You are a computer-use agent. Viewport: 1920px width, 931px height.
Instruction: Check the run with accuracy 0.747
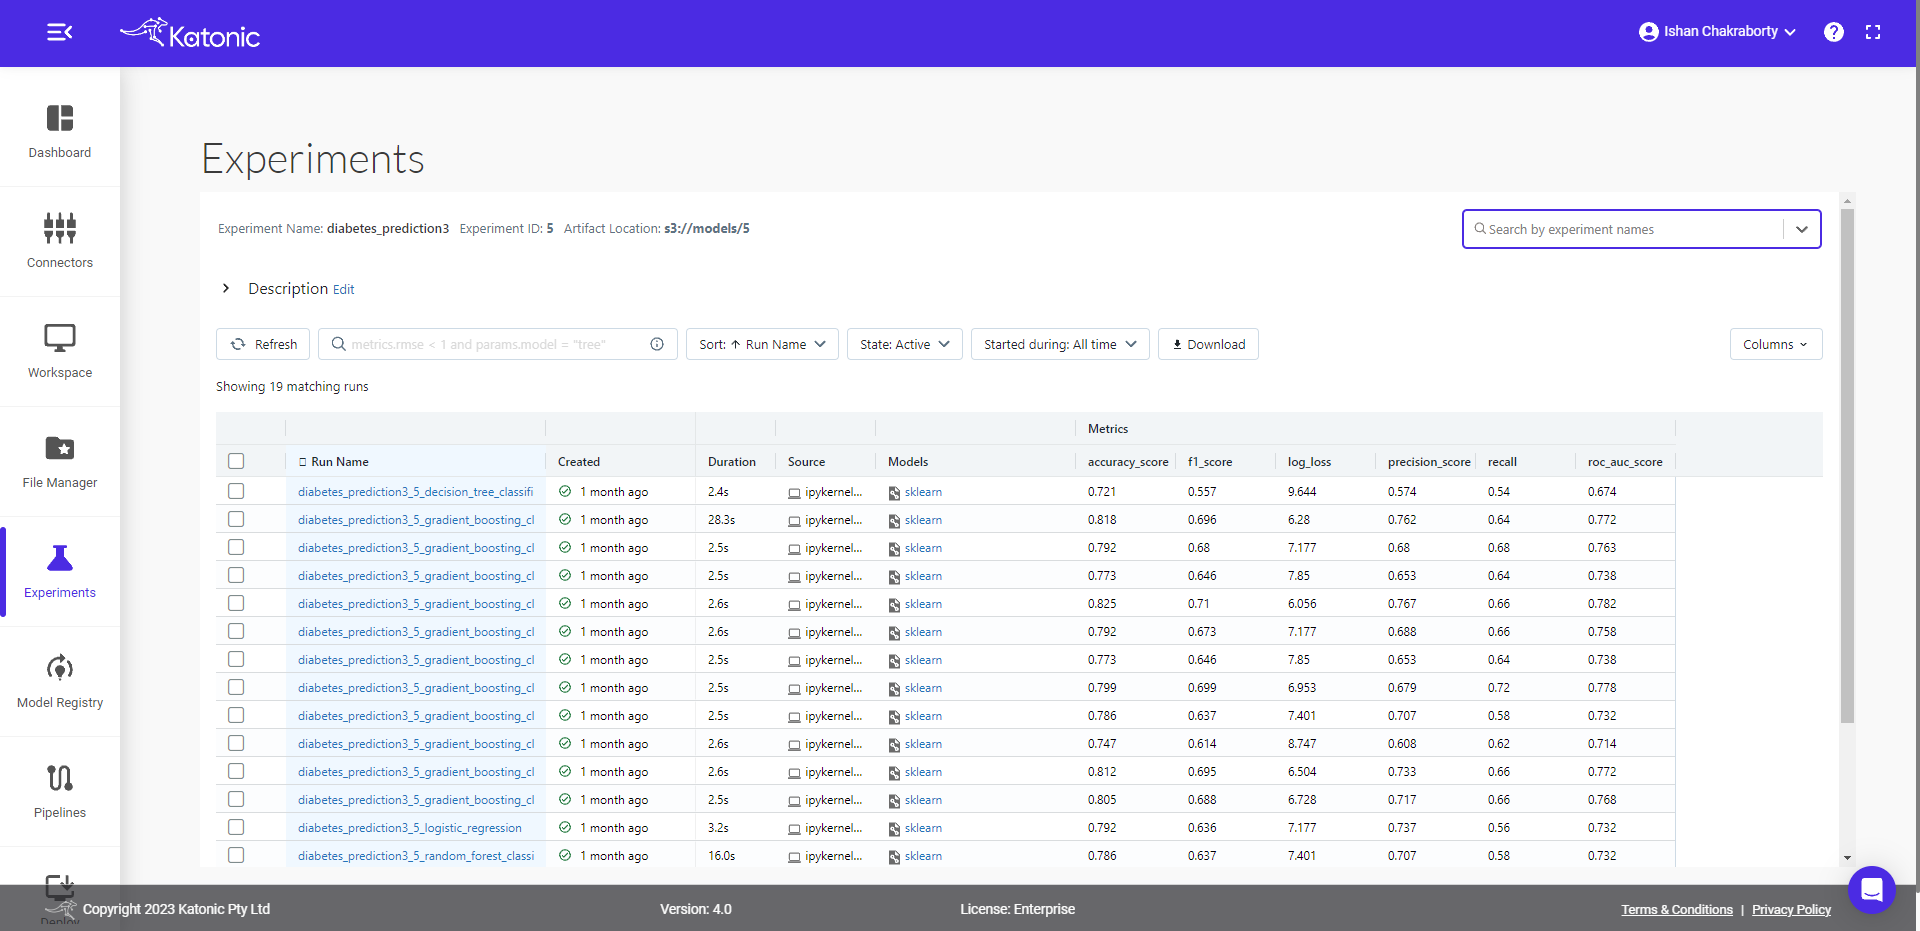(236, 743)
